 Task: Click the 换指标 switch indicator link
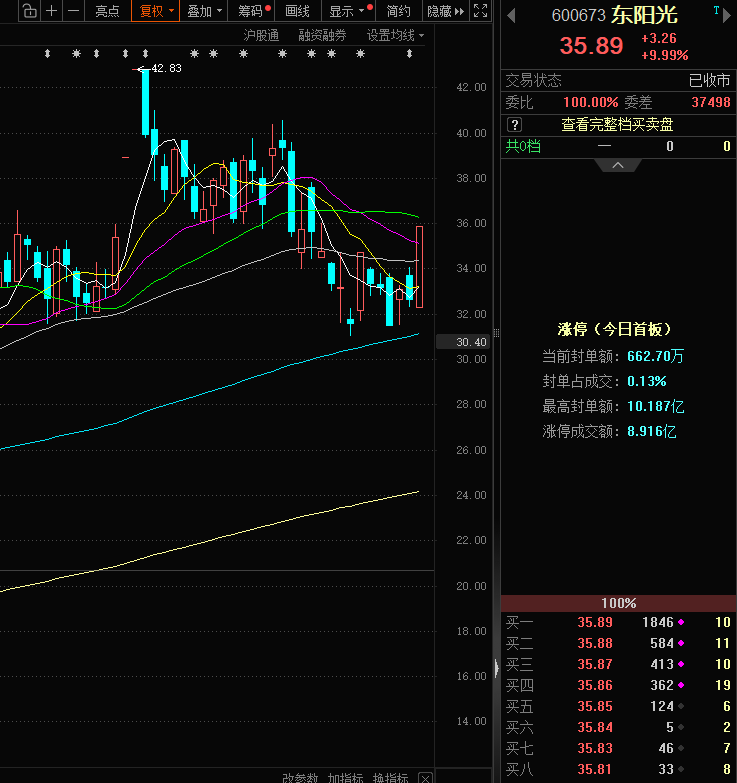pos(390,778)
